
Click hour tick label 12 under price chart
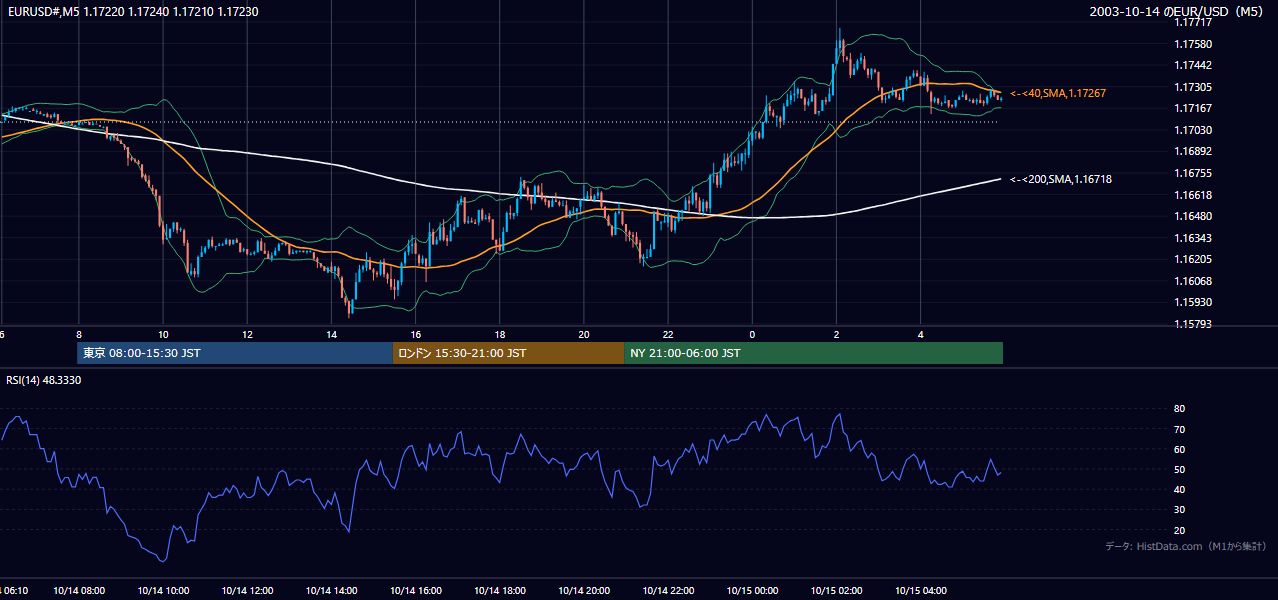tap(247, 335)
